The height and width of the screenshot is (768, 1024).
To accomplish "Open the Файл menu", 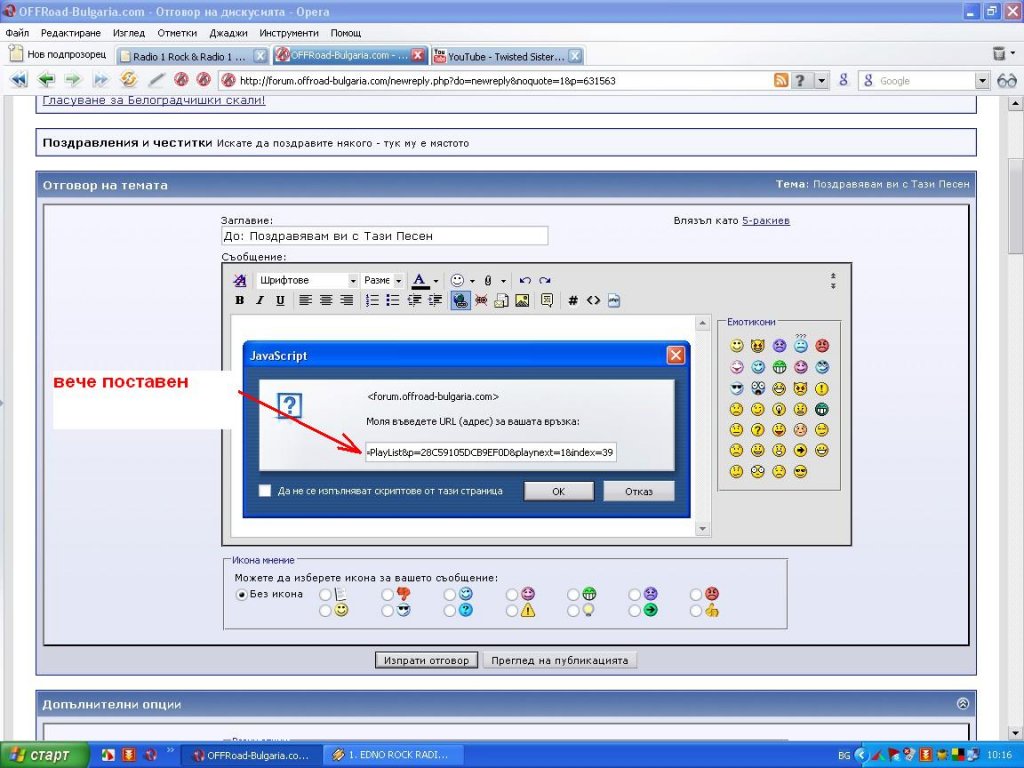I will (x=18, y=33).
